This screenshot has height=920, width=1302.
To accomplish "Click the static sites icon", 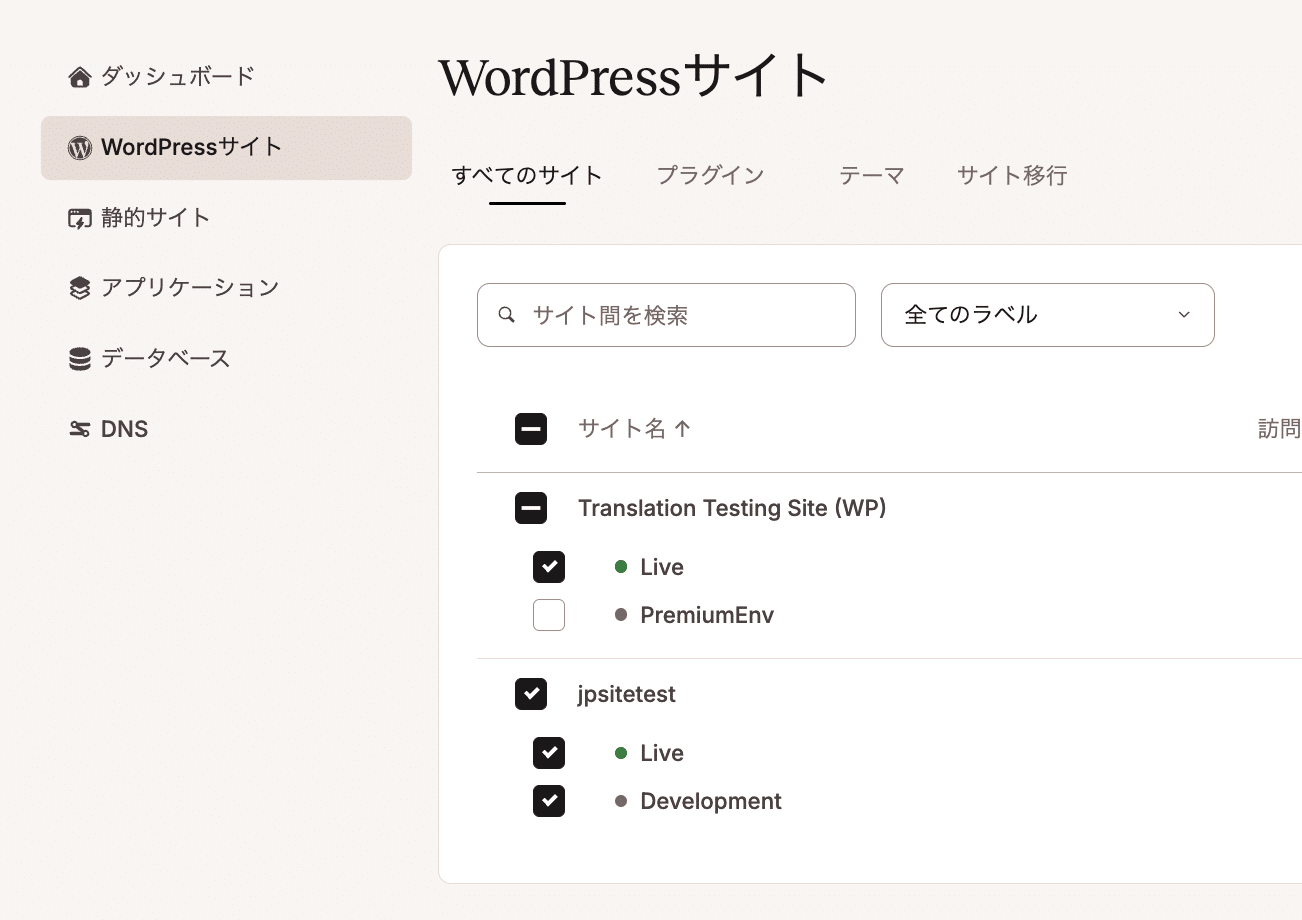I will [79, 219].
